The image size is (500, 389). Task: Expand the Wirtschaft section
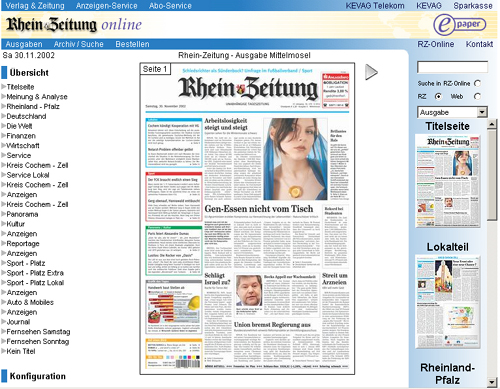(23, 146)
